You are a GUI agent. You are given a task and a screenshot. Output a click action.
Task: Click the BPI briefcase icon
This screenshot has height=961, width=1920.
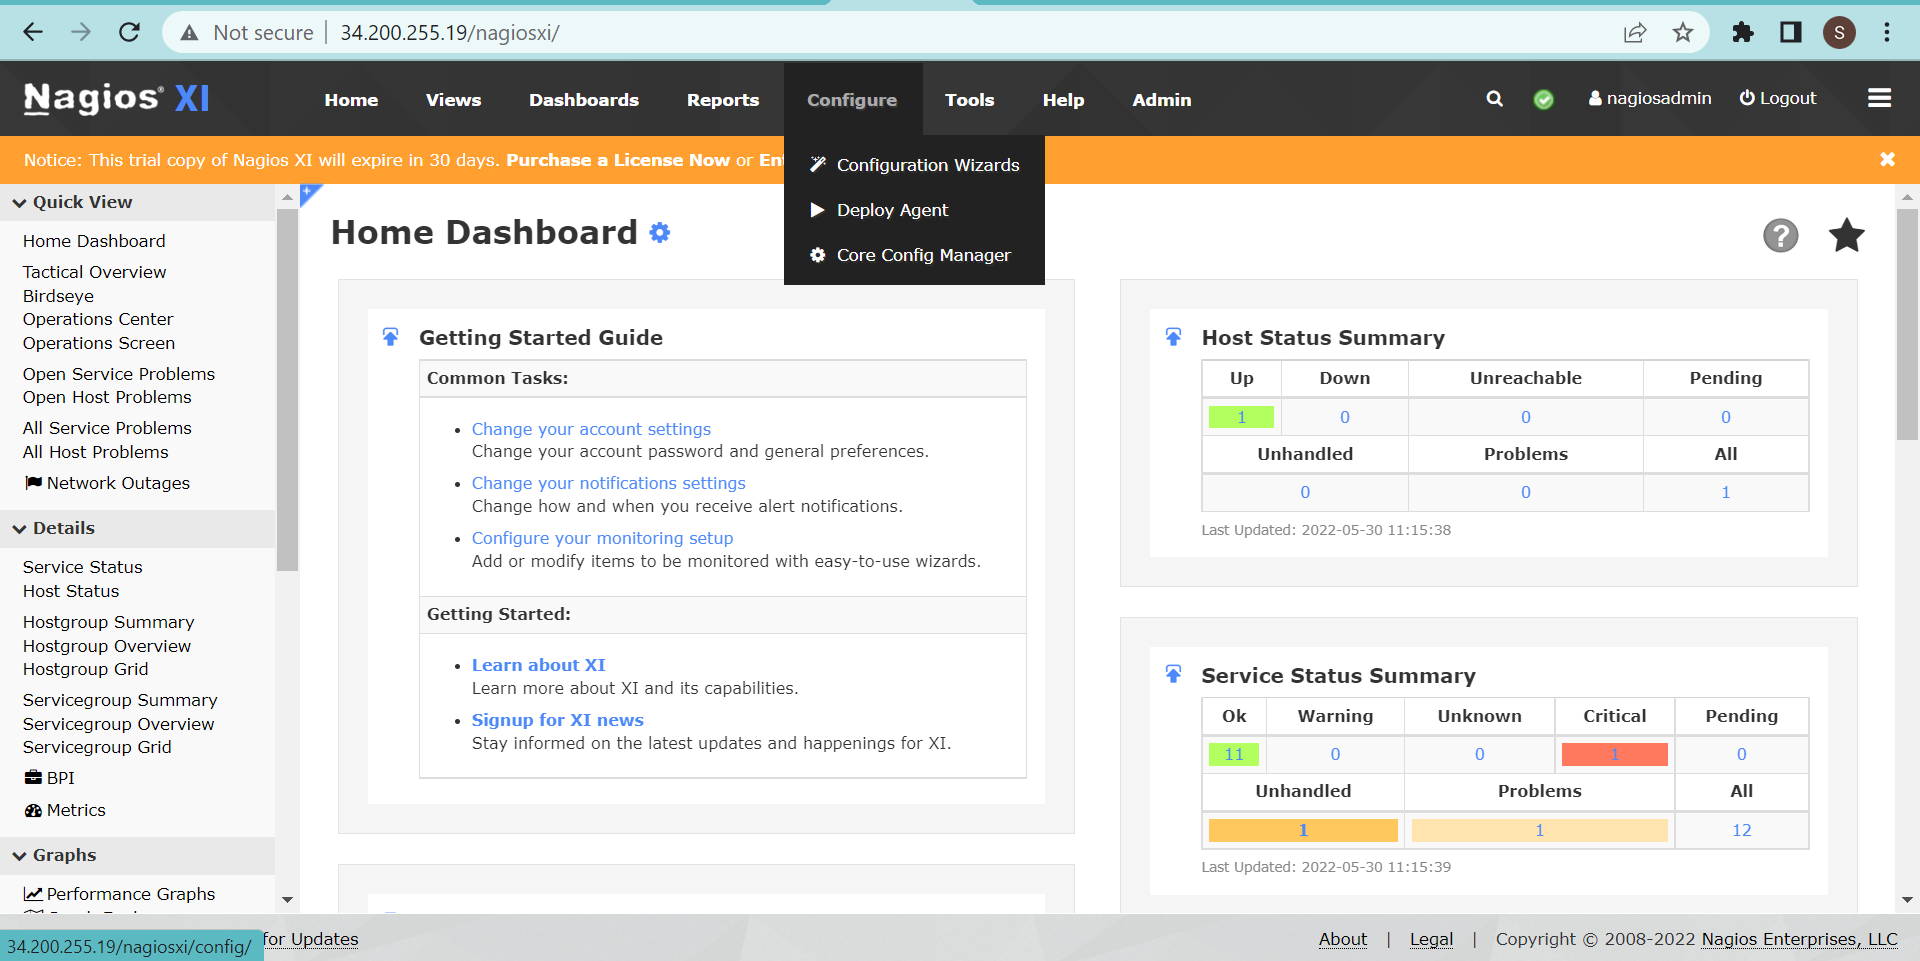[x=33, y=778]
